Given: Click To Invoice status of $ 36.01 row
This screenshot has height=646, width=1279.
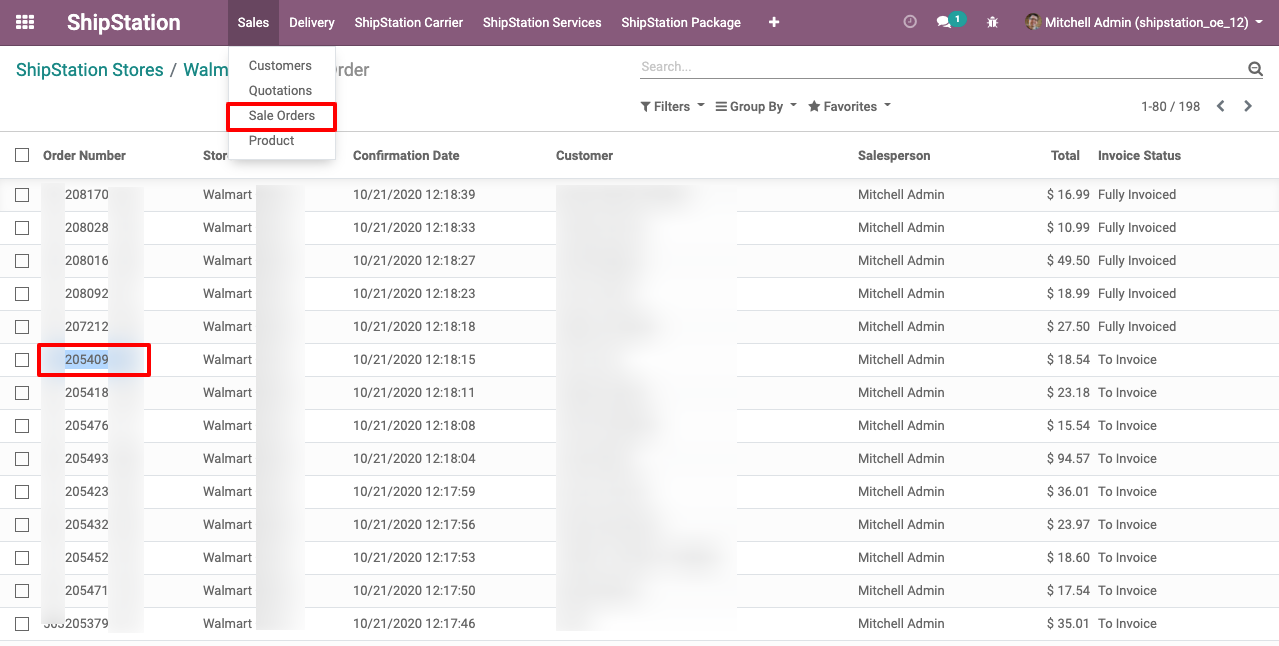Looking at the screenshot, I should [x=1127, y=491].
